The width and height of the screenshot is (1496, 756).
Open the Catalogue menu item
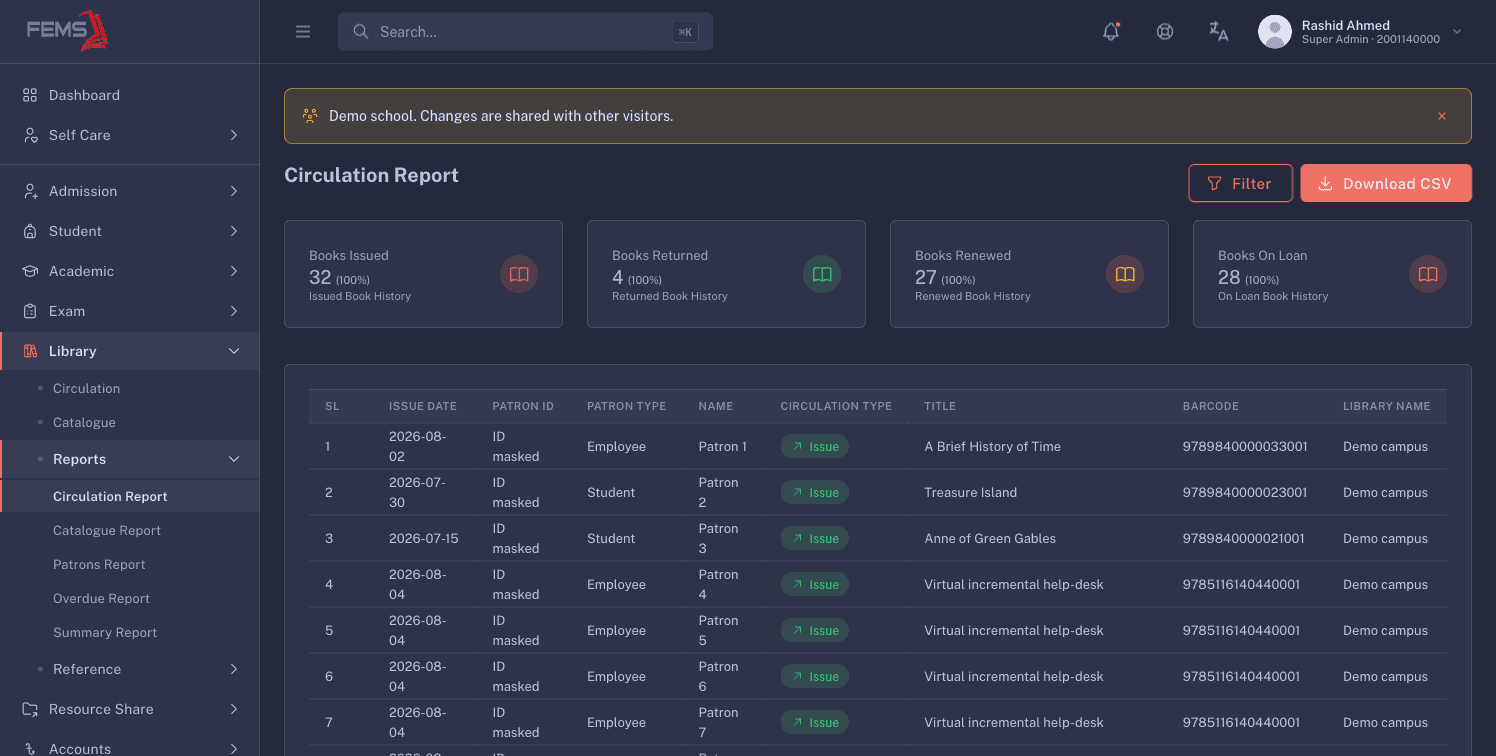click(84, 422)
